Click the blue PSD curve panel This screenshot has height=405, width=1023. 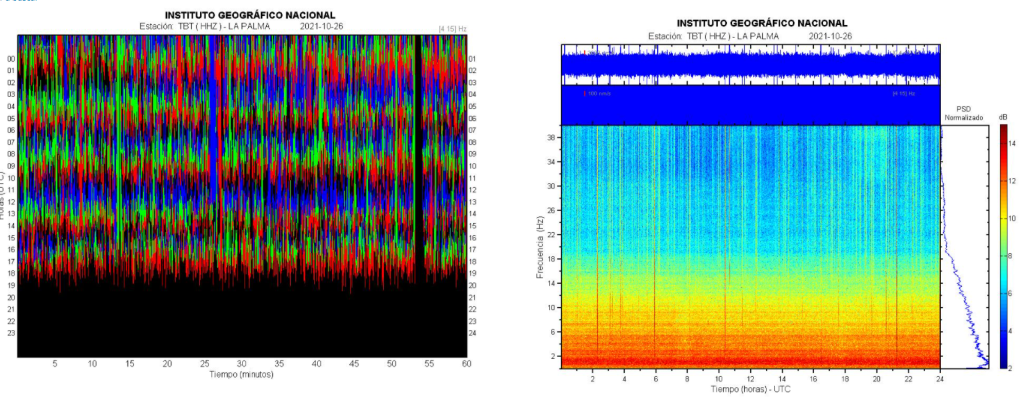pos(965,250)
